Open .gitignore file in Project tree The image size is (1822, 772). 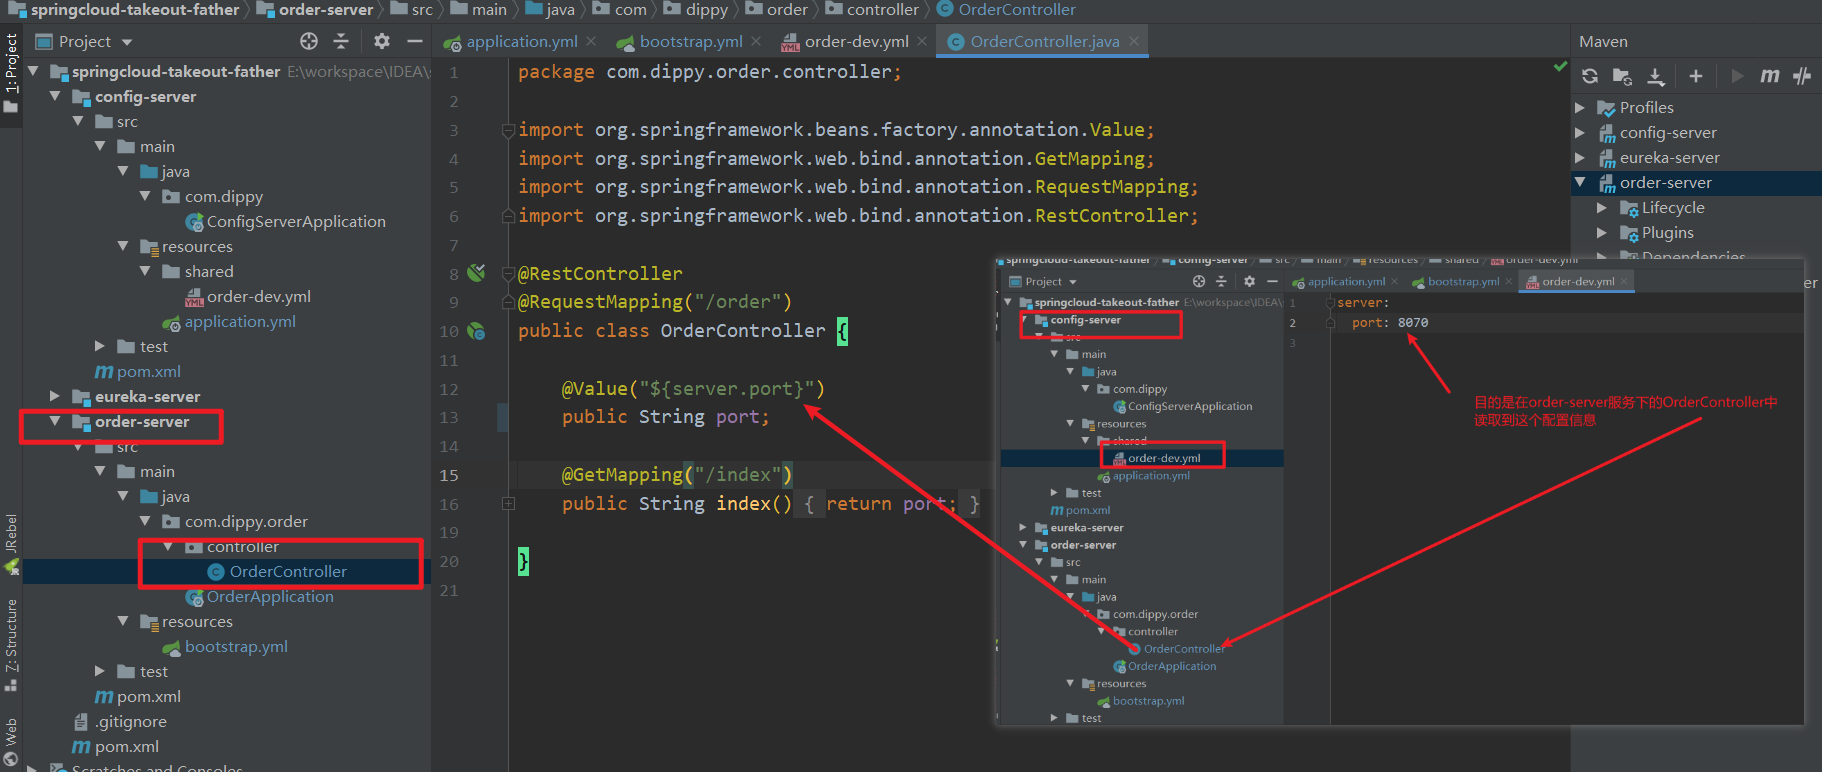(x=131, y=721)
